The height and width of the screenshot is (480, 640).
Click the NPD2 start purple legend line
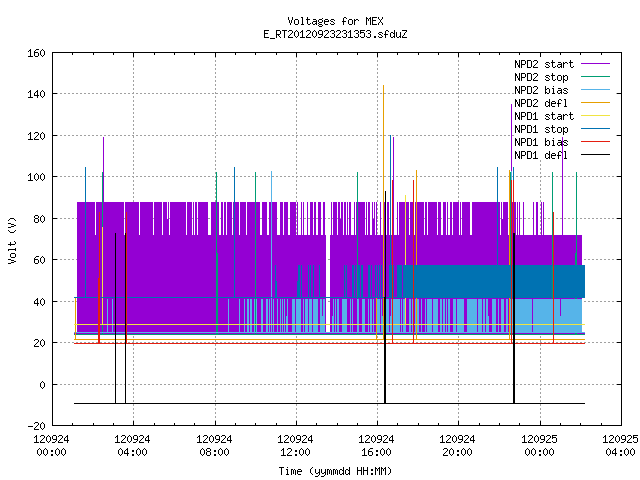(x=595, y=64)
